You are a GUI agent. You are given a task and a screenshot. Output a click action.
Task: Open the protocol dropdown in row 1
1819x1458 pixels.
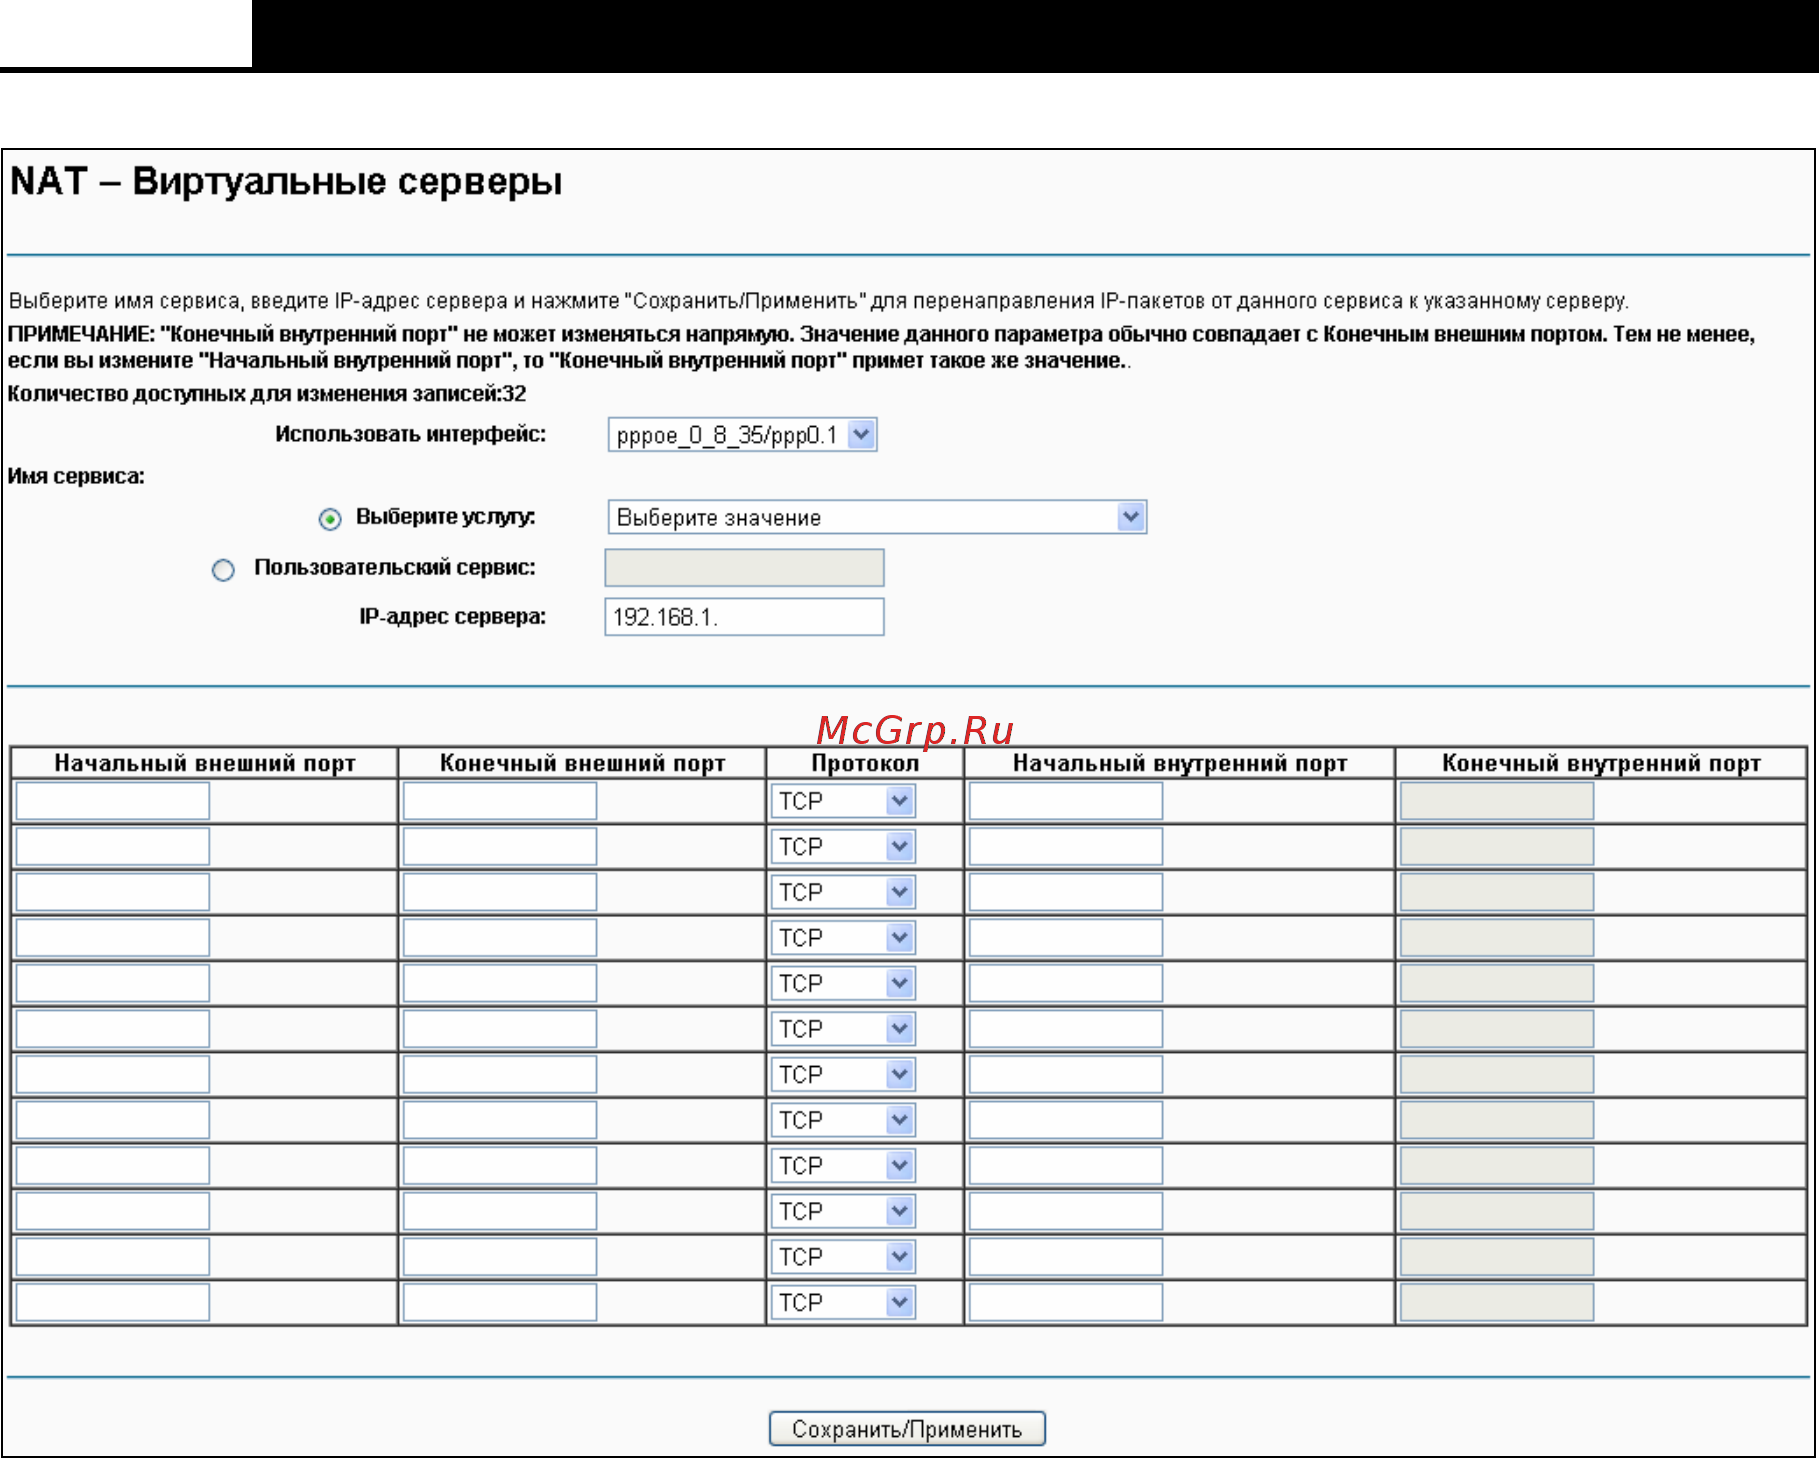[x=842, y=801]
